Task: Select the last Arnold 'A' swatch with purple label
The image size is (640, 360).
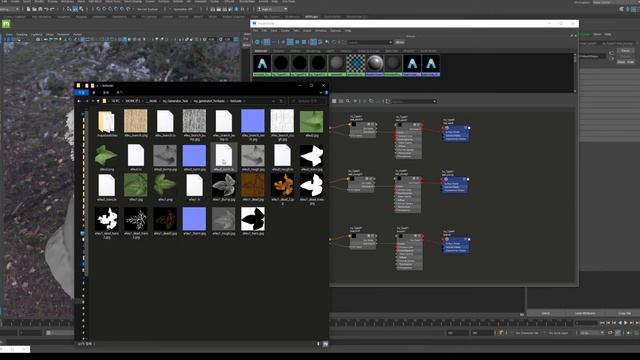Action: [x=431, y=65]
